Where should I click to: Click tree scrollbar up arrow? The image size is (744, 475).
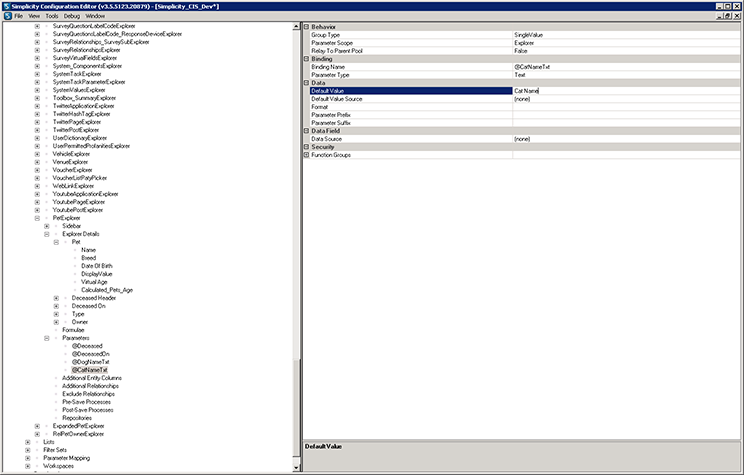(x=297, y=27)
